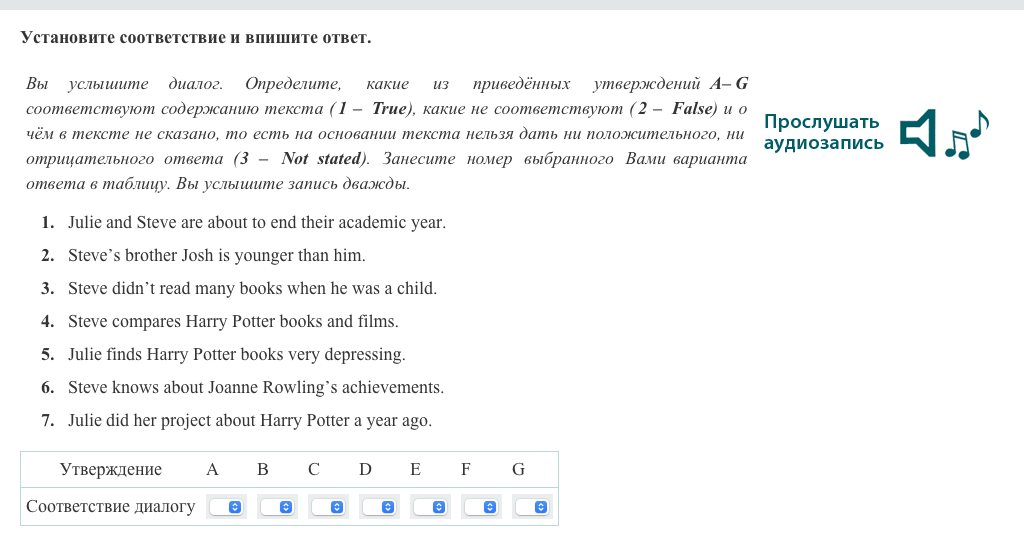Open the answer dropdown under column A
Image resolution: width=1024 pixels, height=553 pixels.
[x=226, y=507]
